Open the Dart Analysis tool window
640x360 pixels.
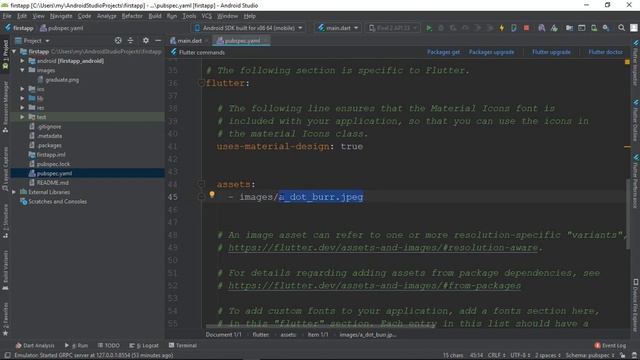(x=35, y=345)
